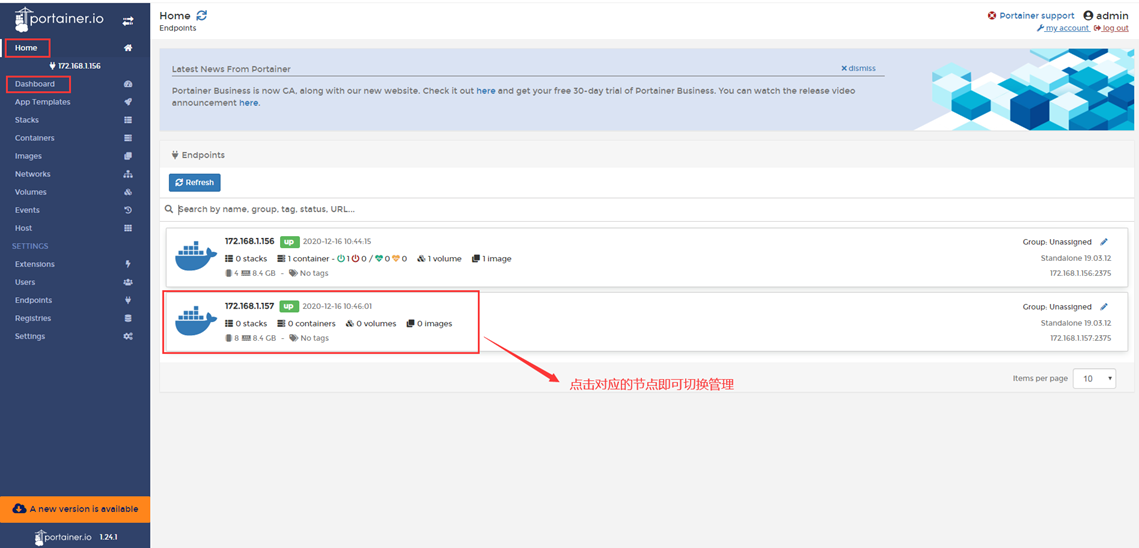Click 'A new version is available' banner
This screenshot has width=1139, height=548.
[x=75, y=509]
